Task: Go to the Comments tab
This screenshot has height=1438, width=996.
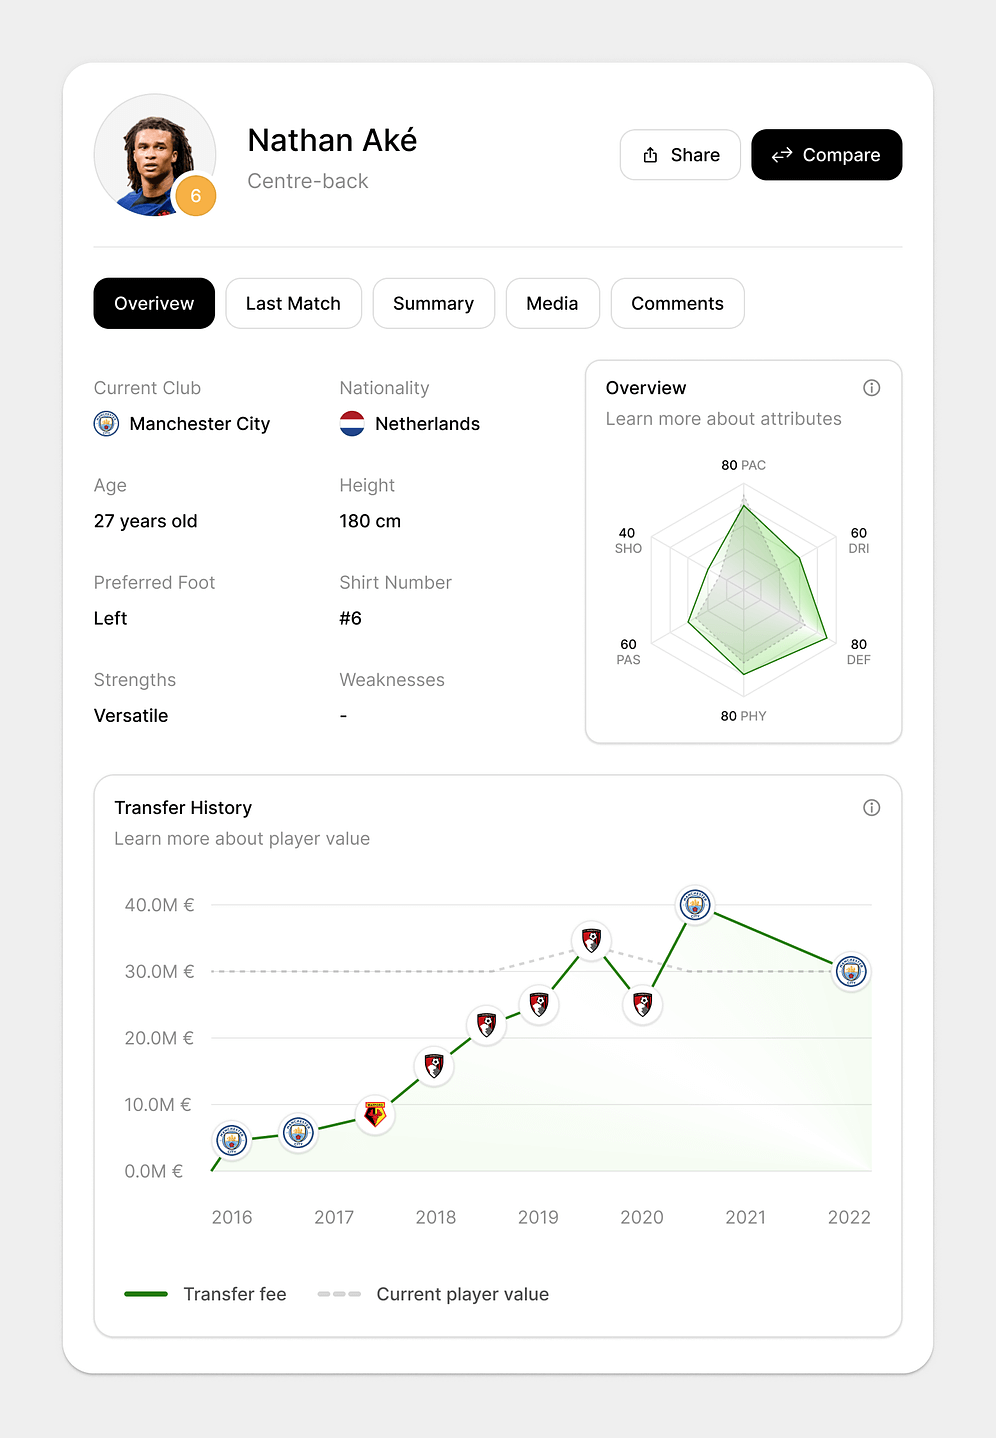Action: pyautogui.click(x=677, y=303)
